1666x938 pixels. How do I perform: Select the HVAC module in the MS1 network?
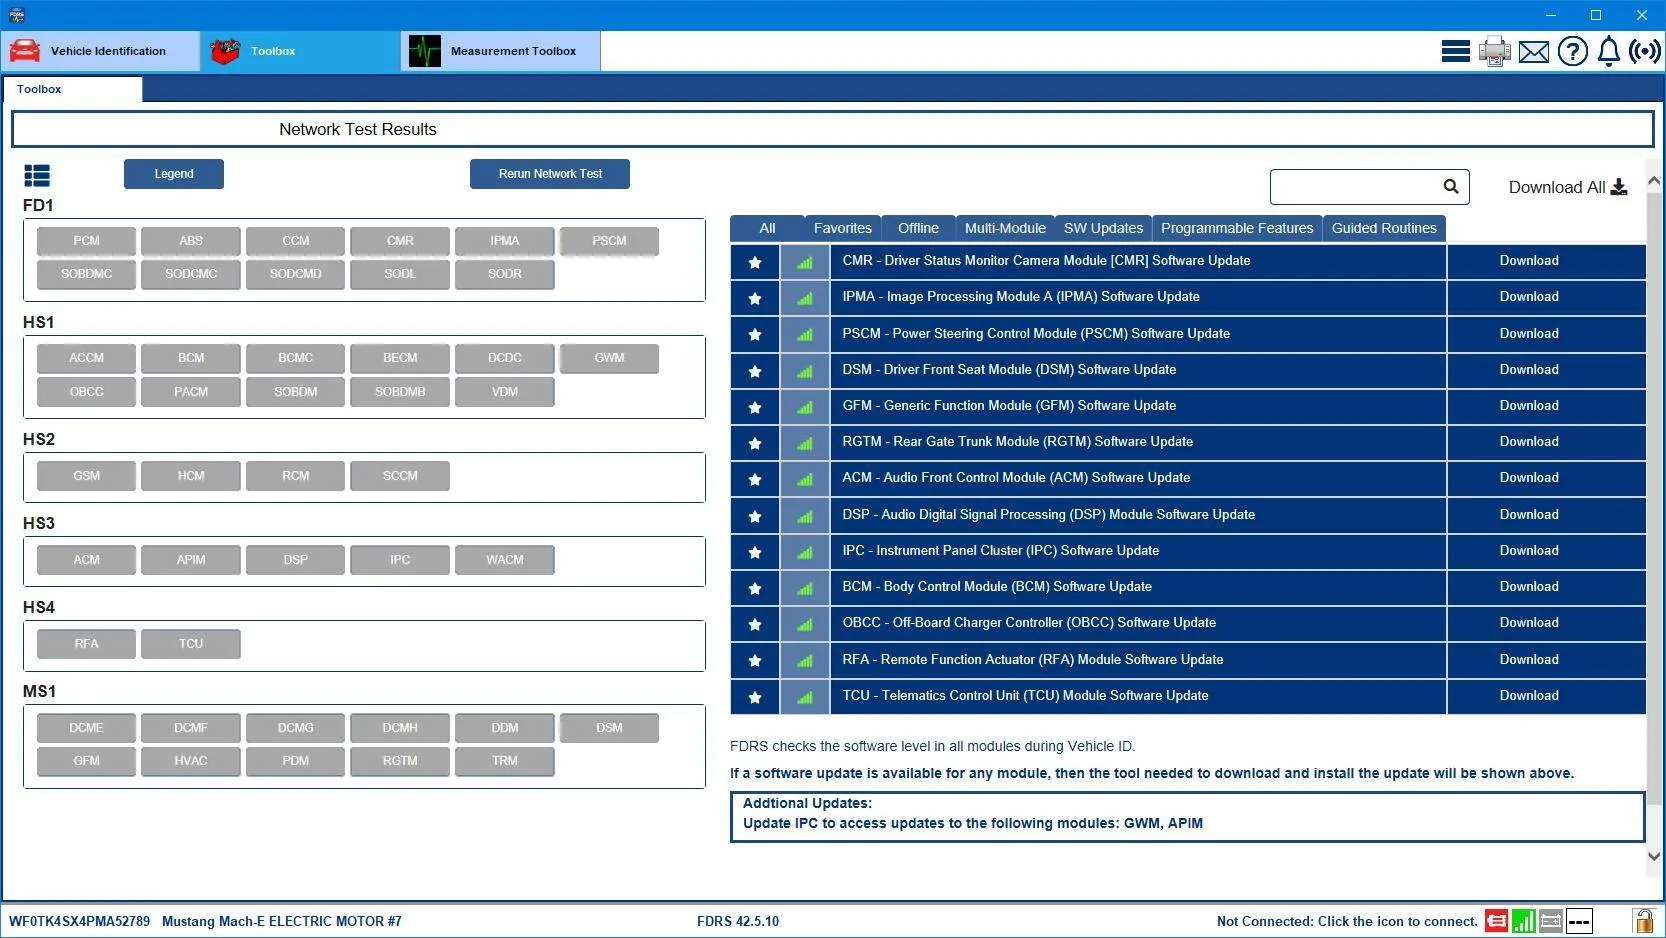(191, 761)
